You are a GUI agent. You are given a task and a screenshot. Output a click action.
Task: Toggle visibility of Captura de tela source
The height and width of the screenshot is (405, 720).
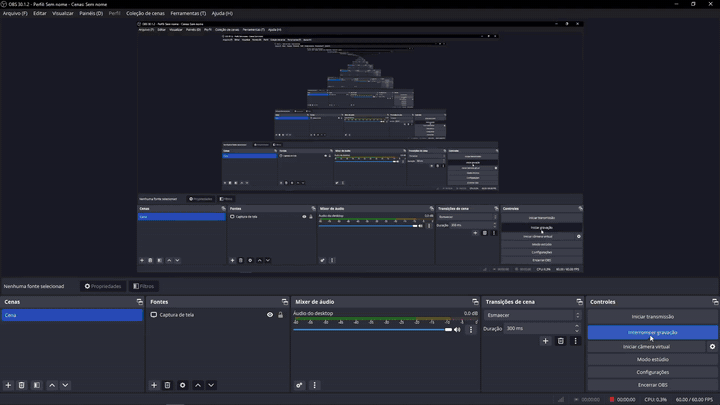point(270,315)
